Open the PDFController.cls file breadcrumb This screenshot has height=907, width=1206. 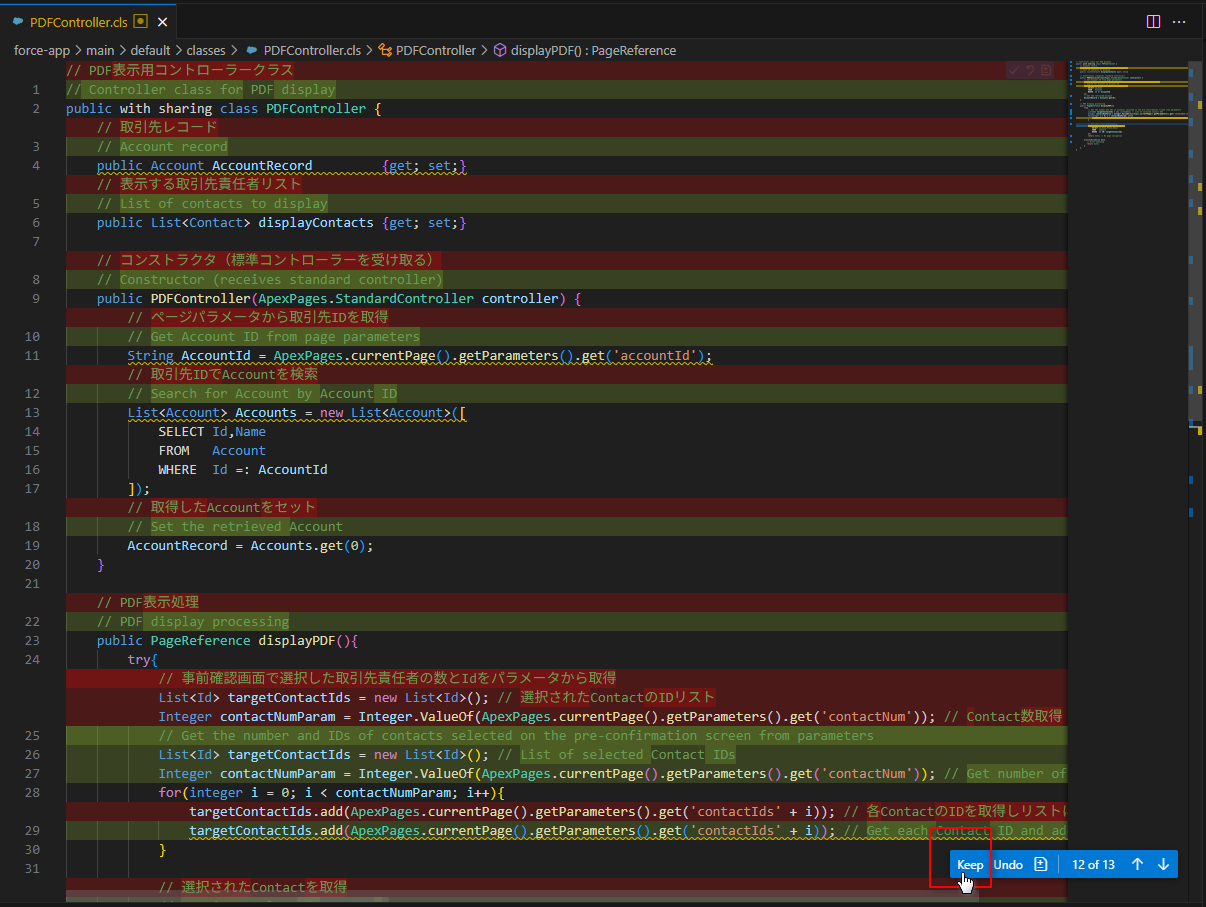(x=311, y=50)
